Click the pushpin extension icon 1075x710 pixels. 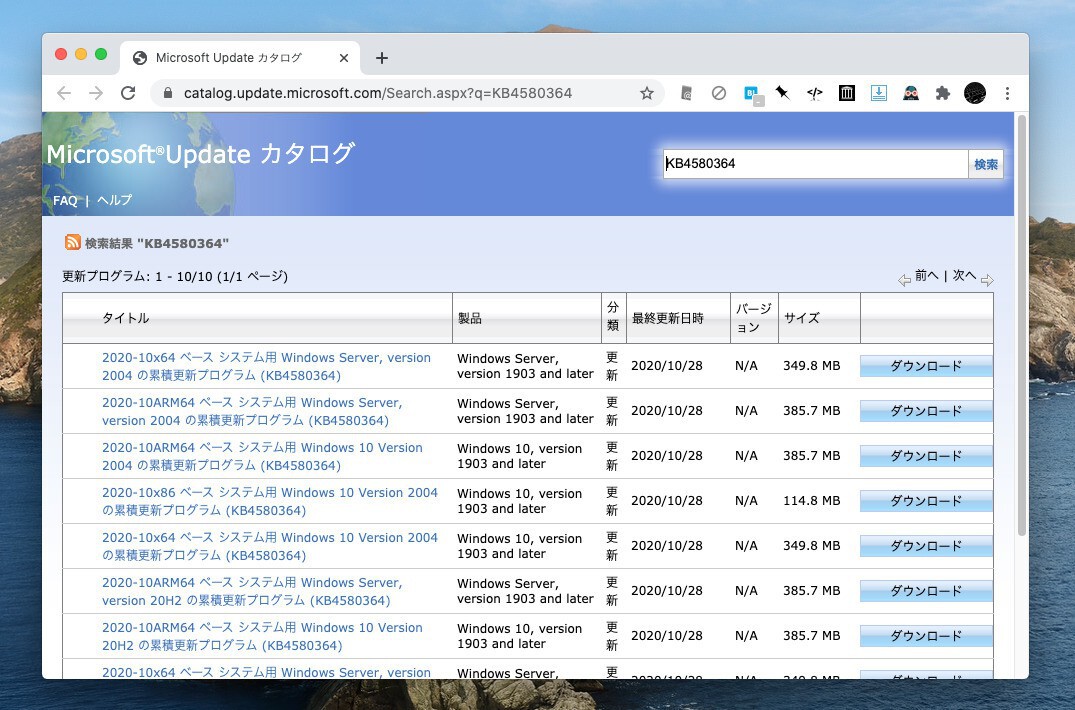783,93
